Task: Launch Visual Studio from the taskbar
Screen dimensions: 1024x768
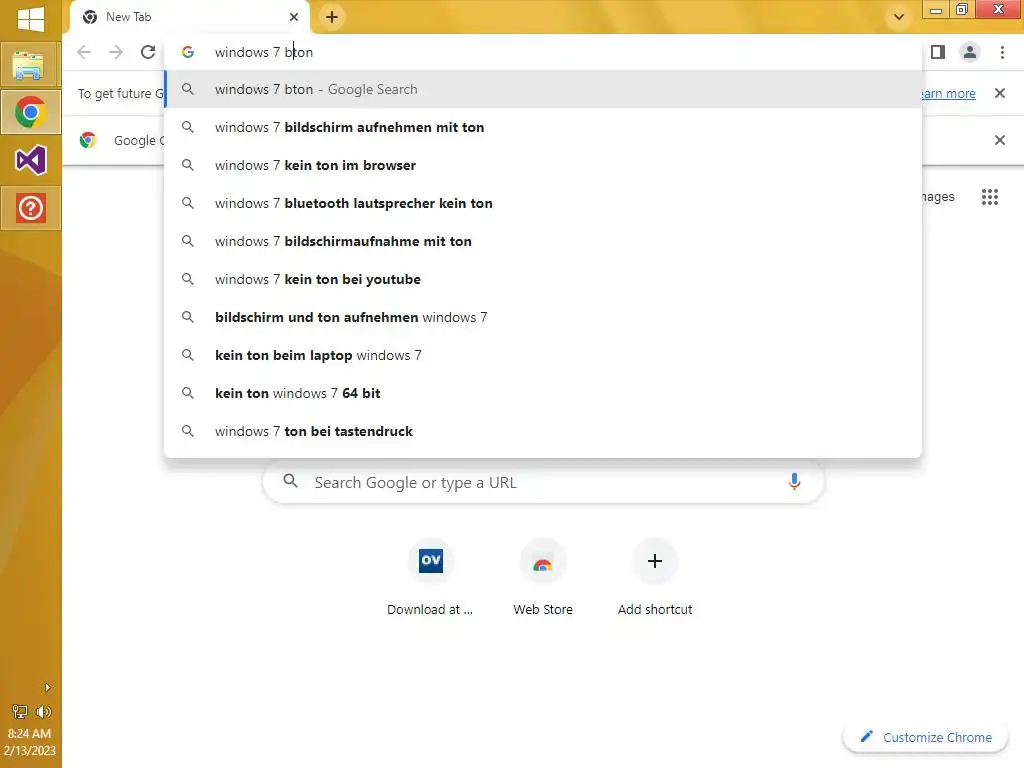Action: click(x=30, y=160)
